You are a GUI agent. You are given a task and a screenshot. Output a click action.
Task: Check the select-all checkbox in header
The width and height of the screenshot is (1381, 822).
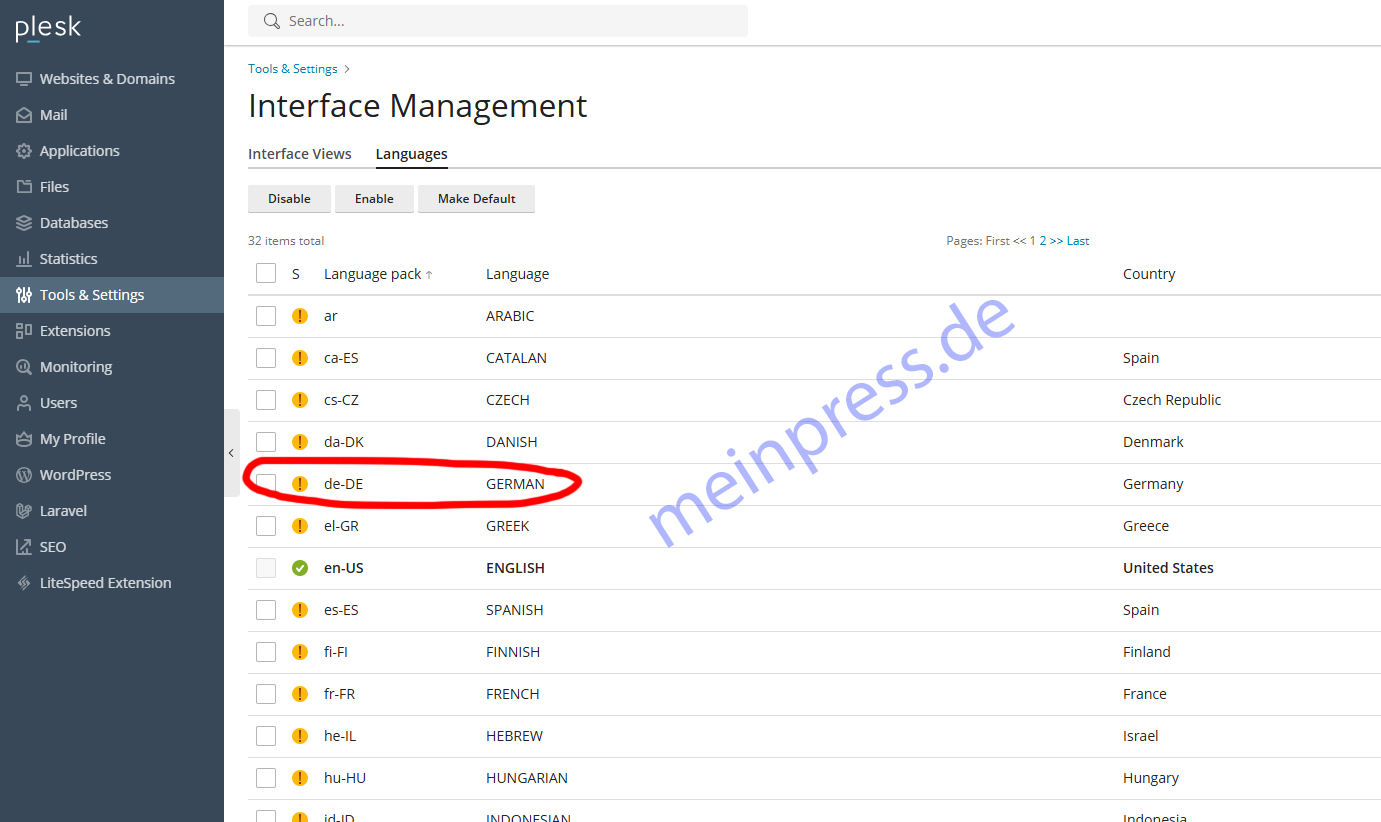click(x=266, y=274)
